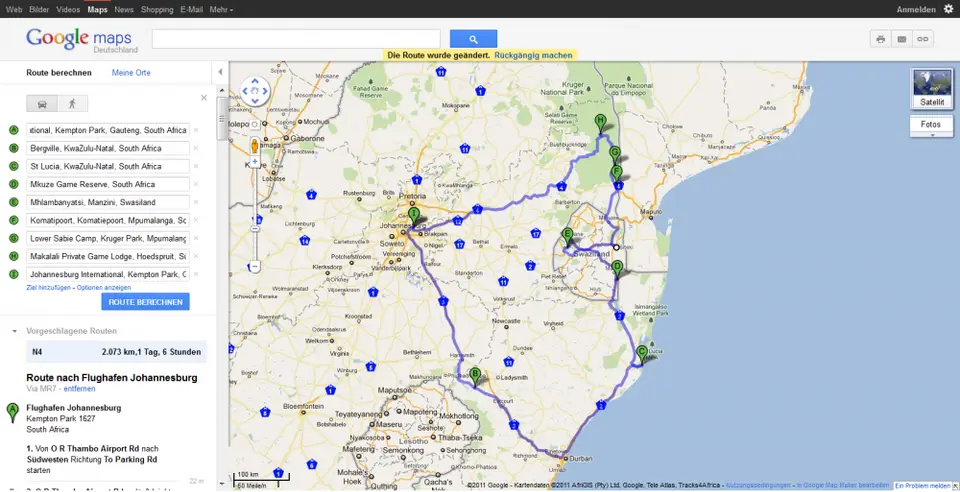Edit the Bergville destination field
The image size is (960, 492).
point(108,148)
